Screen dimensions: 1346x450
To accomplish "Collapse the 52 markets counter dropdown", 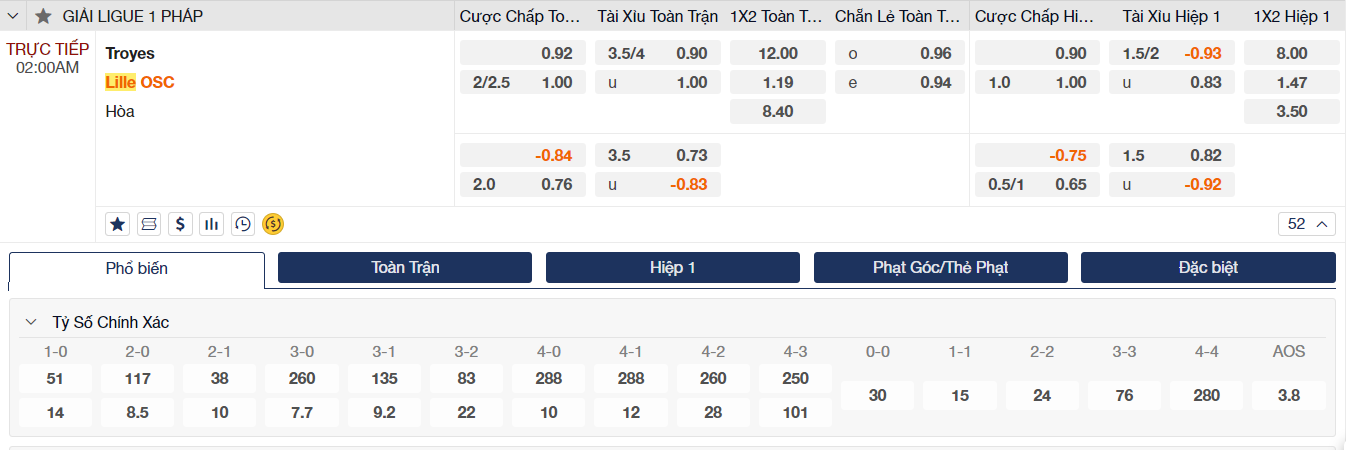I will click(1306, 224).
